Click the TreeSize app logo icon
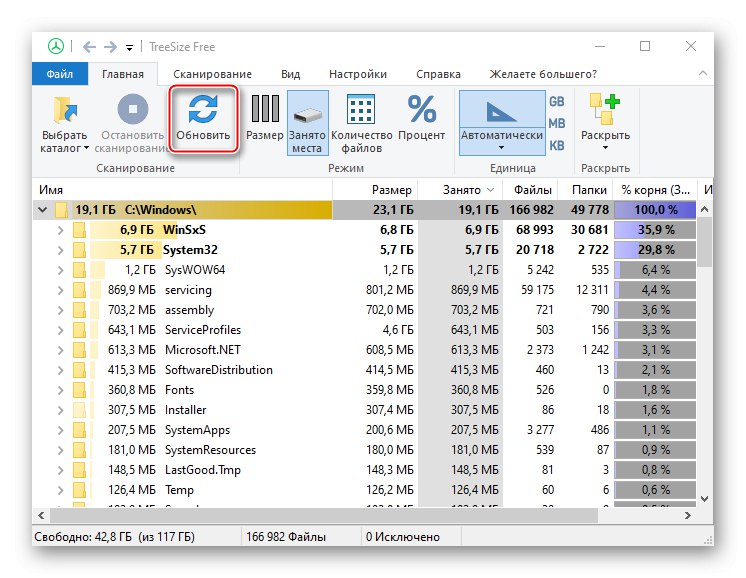 56,47
